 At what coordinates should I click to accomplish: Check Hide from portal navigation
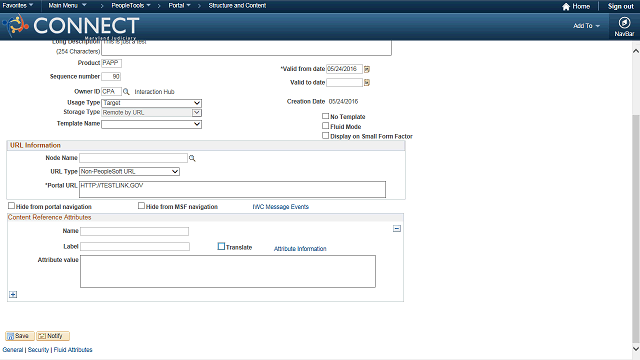[x=11, y=206]
